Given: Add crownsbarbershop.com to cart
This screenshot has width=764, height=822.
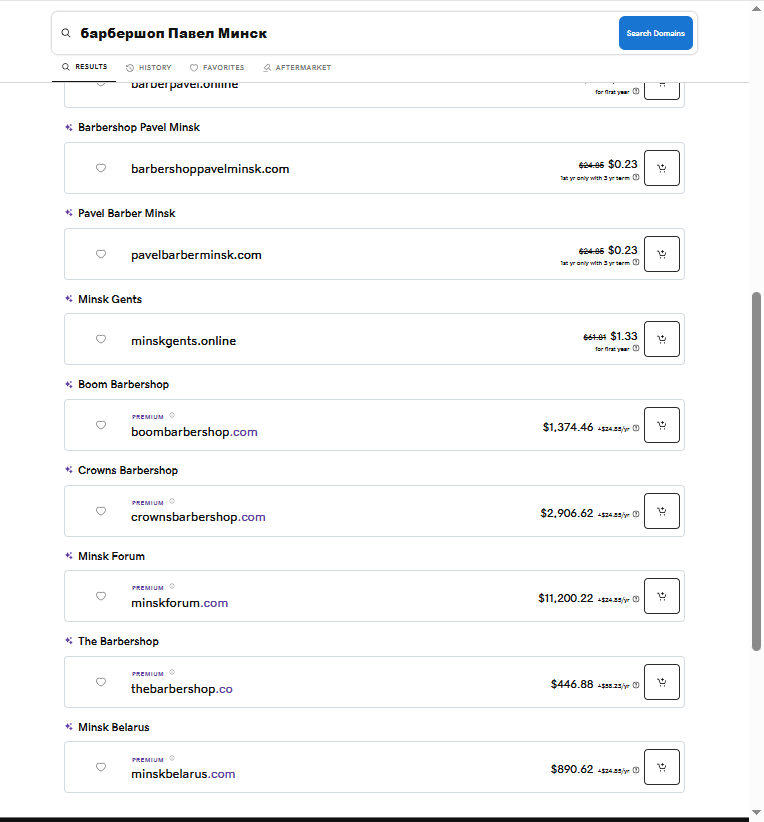Looking at the screenshot, I should coord(661,512).
